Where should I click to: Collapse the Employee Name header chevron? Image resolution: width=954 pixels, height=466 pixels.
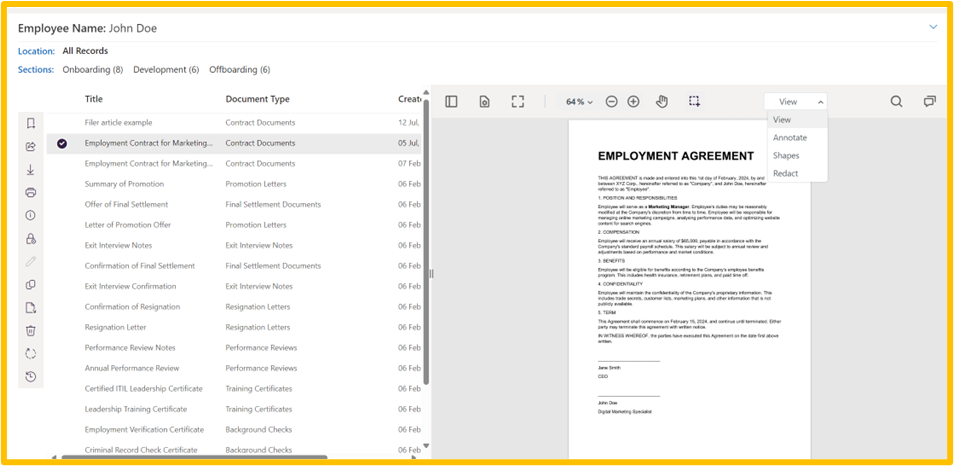(x=933, y=27)
